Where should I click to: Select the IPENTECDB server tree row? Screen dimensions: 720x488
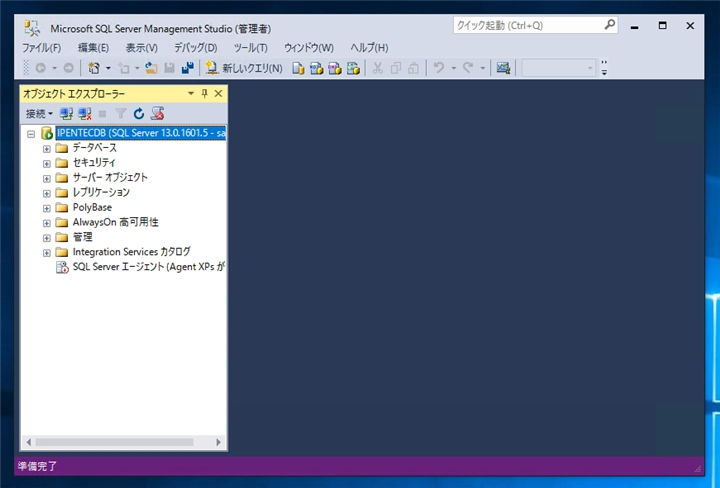(133, 133)
